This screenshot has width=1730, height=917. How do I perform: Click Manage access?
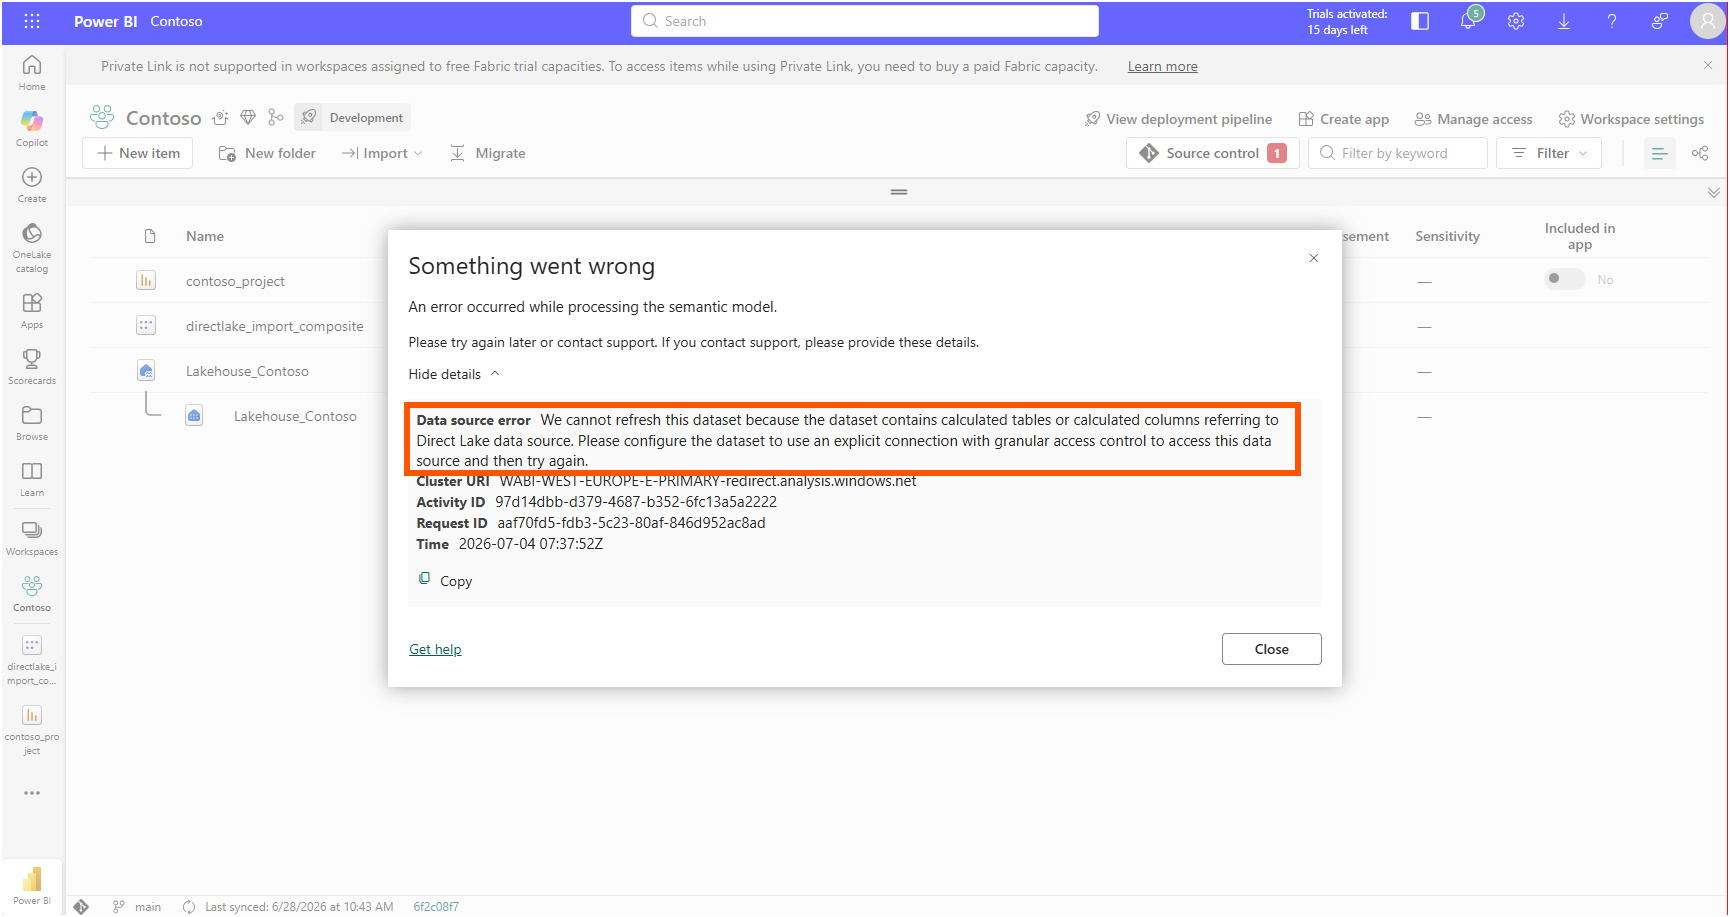click(1473, 119)
